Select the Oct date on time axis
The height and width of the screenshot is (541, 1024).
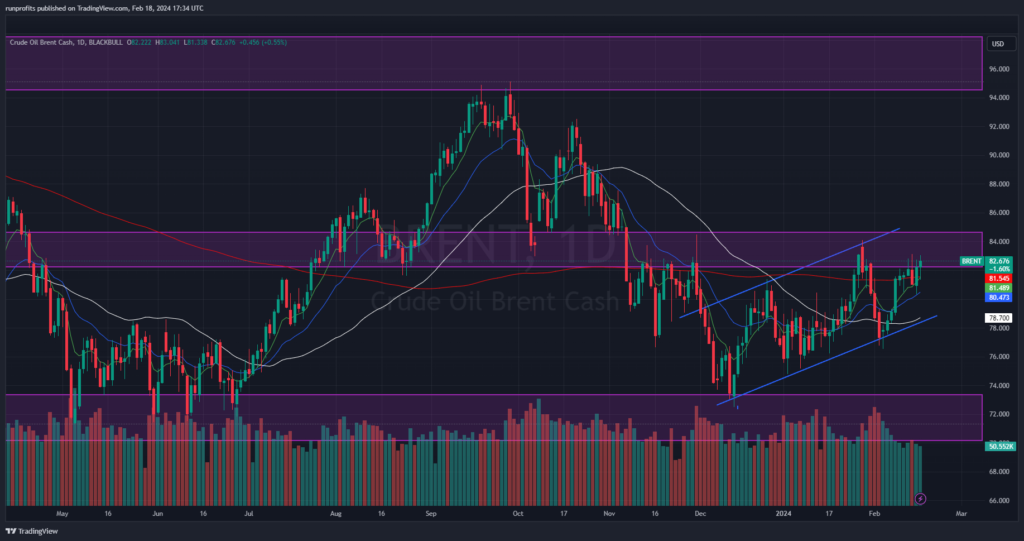click(517, 513)
